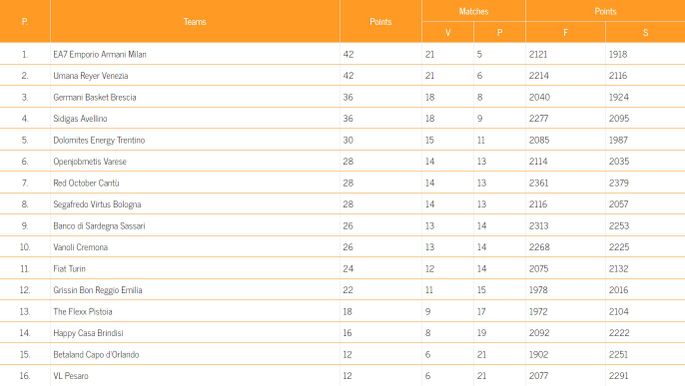Select Red October Cantù team

point(86,183)
